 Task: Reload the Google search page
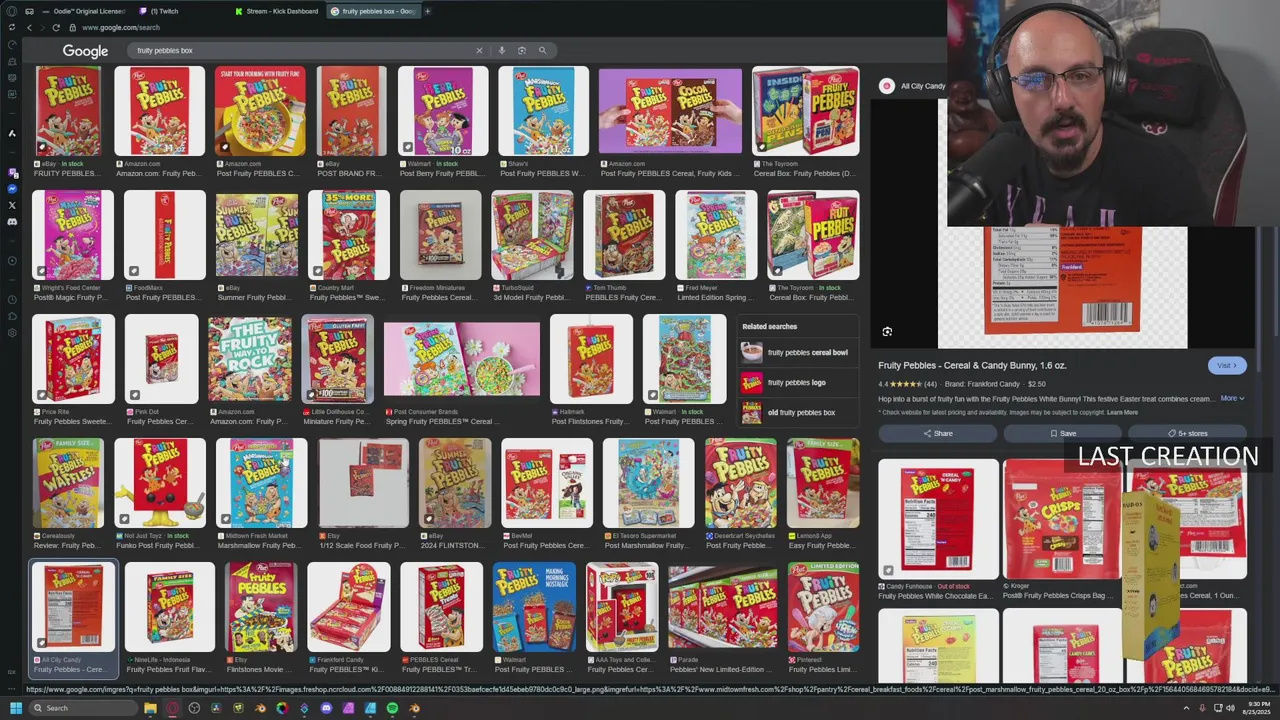click(56, 28)
